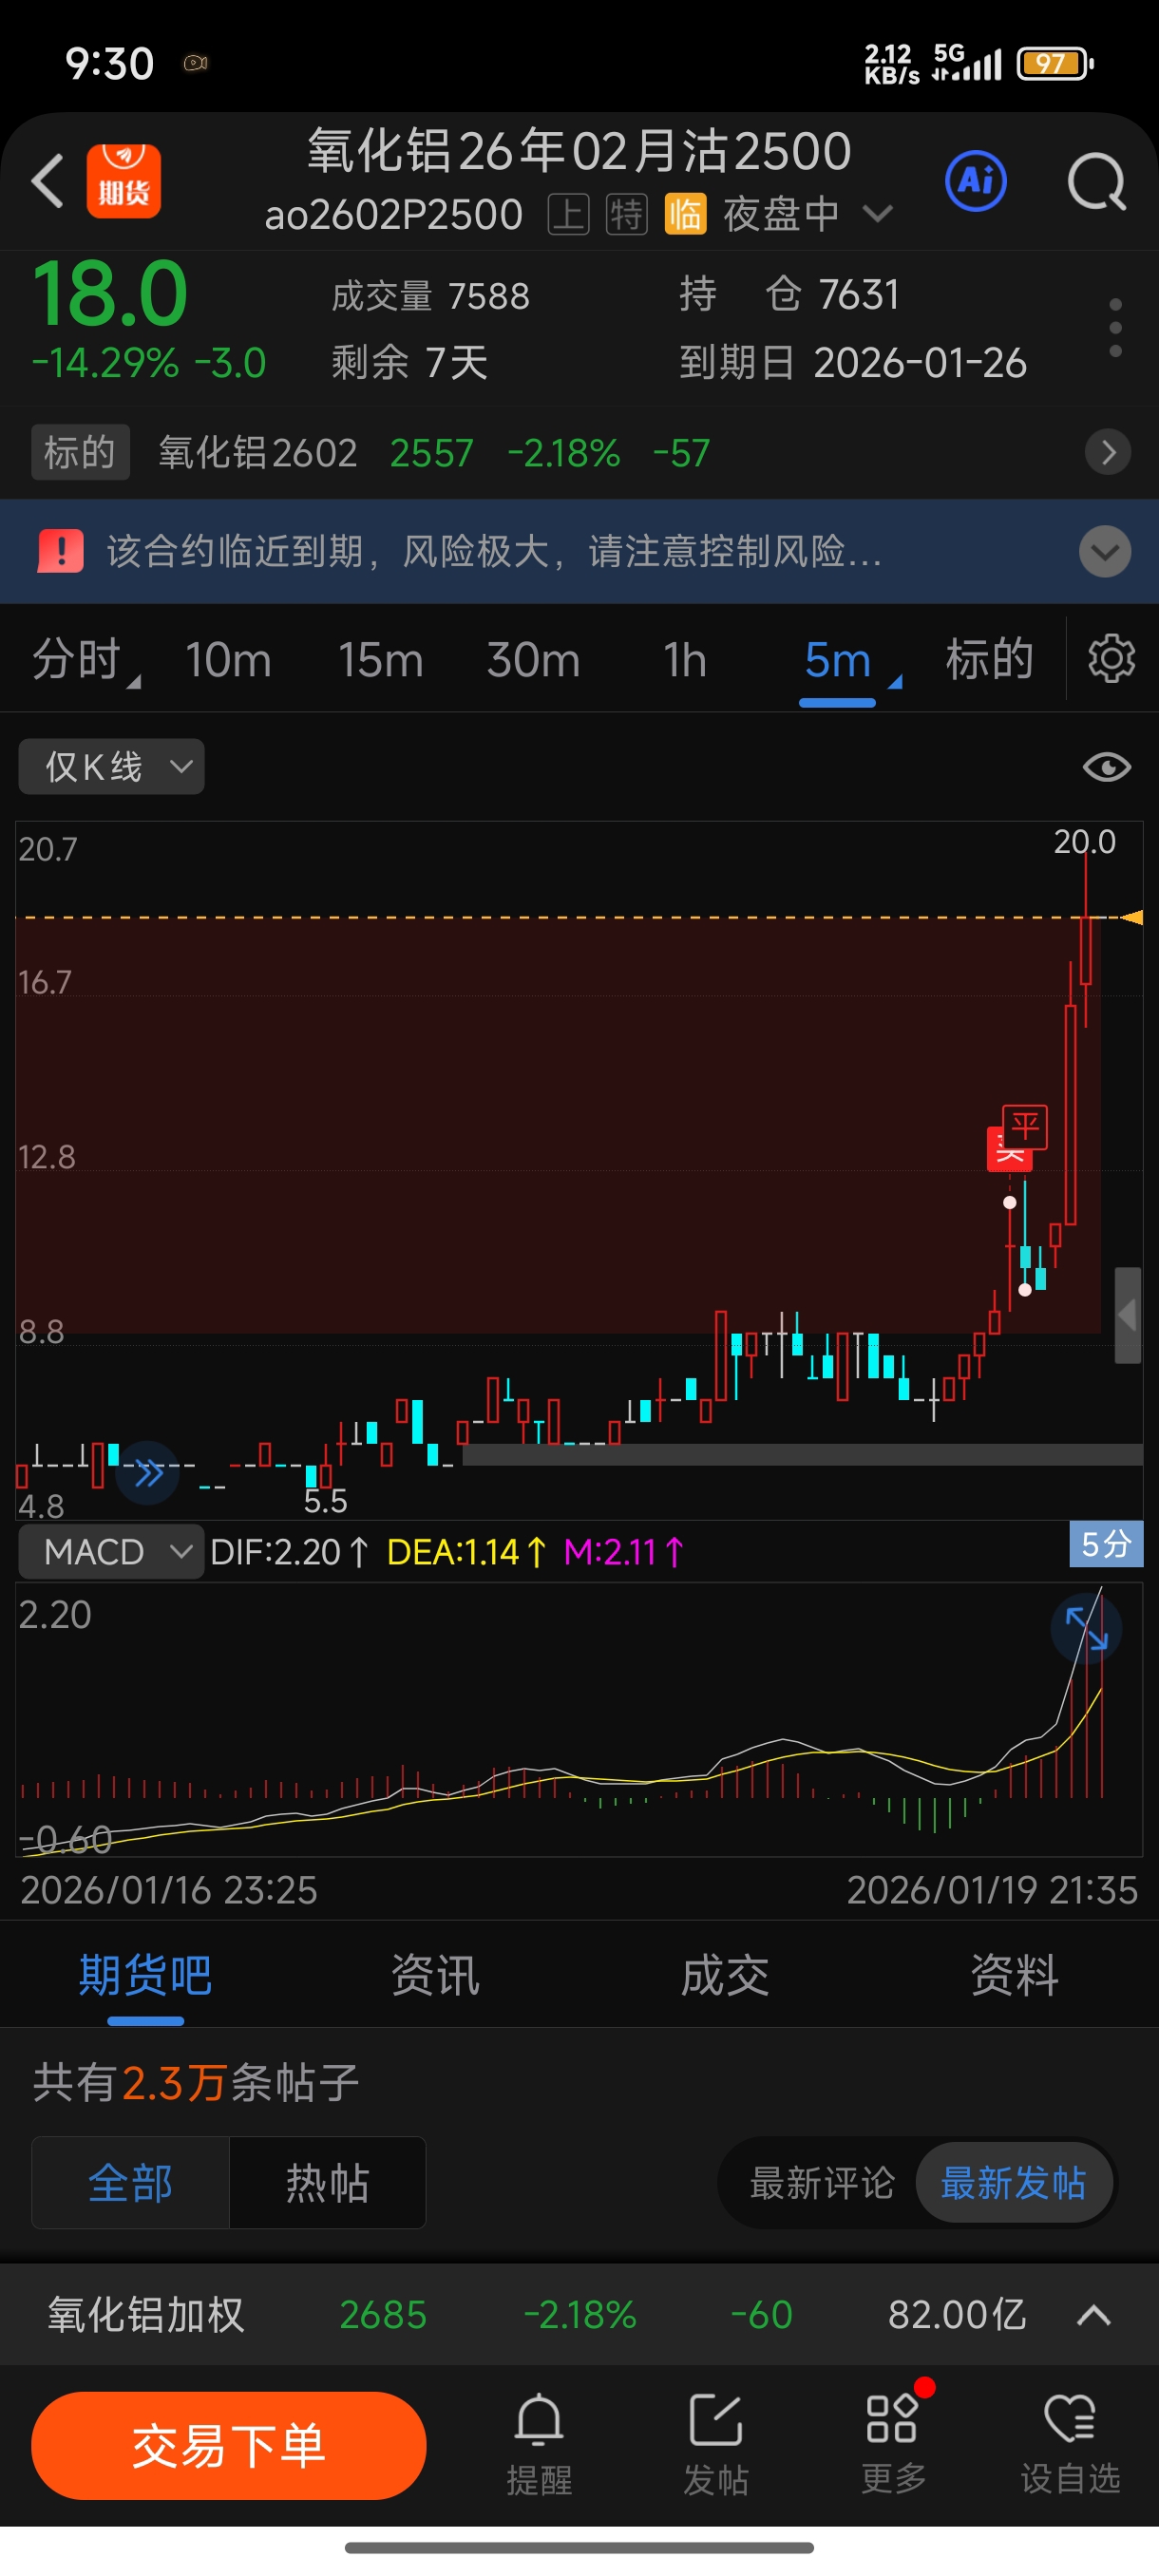This screenshot has height=2576, width=1159.
Task: Sort by 最新发帖
Action: 1013,2183
